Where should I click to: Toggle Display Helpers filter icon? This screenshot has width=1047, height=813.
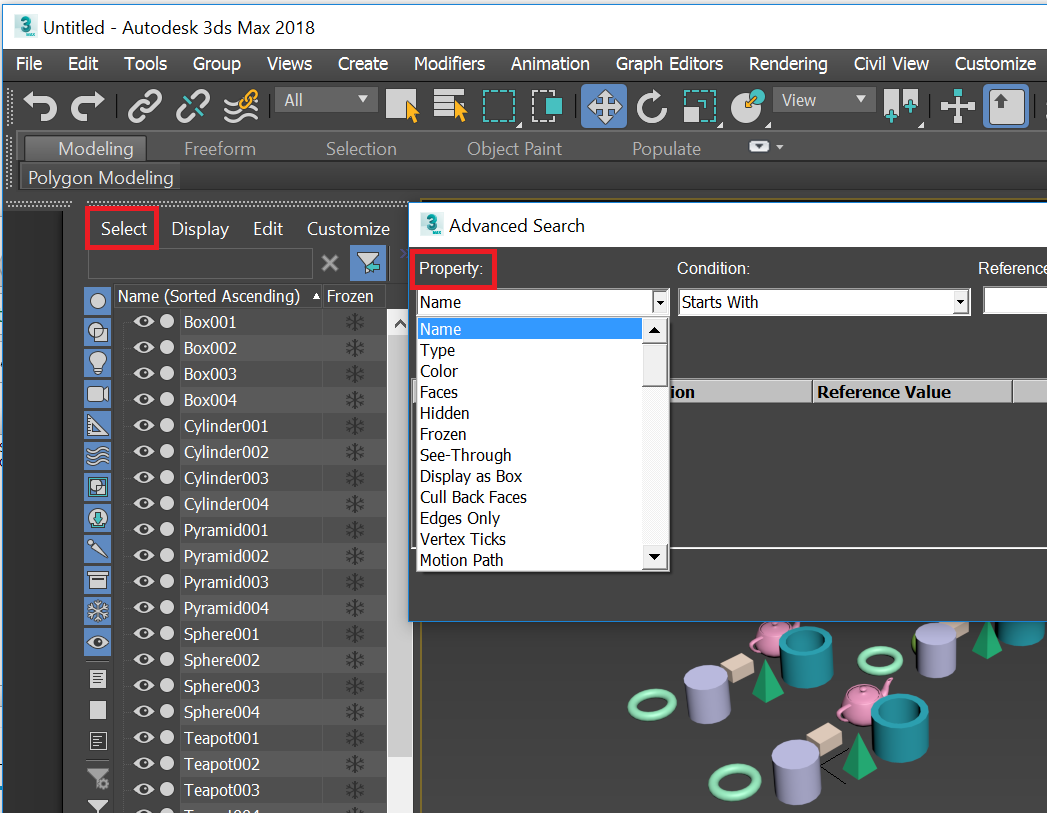[97, 425]
